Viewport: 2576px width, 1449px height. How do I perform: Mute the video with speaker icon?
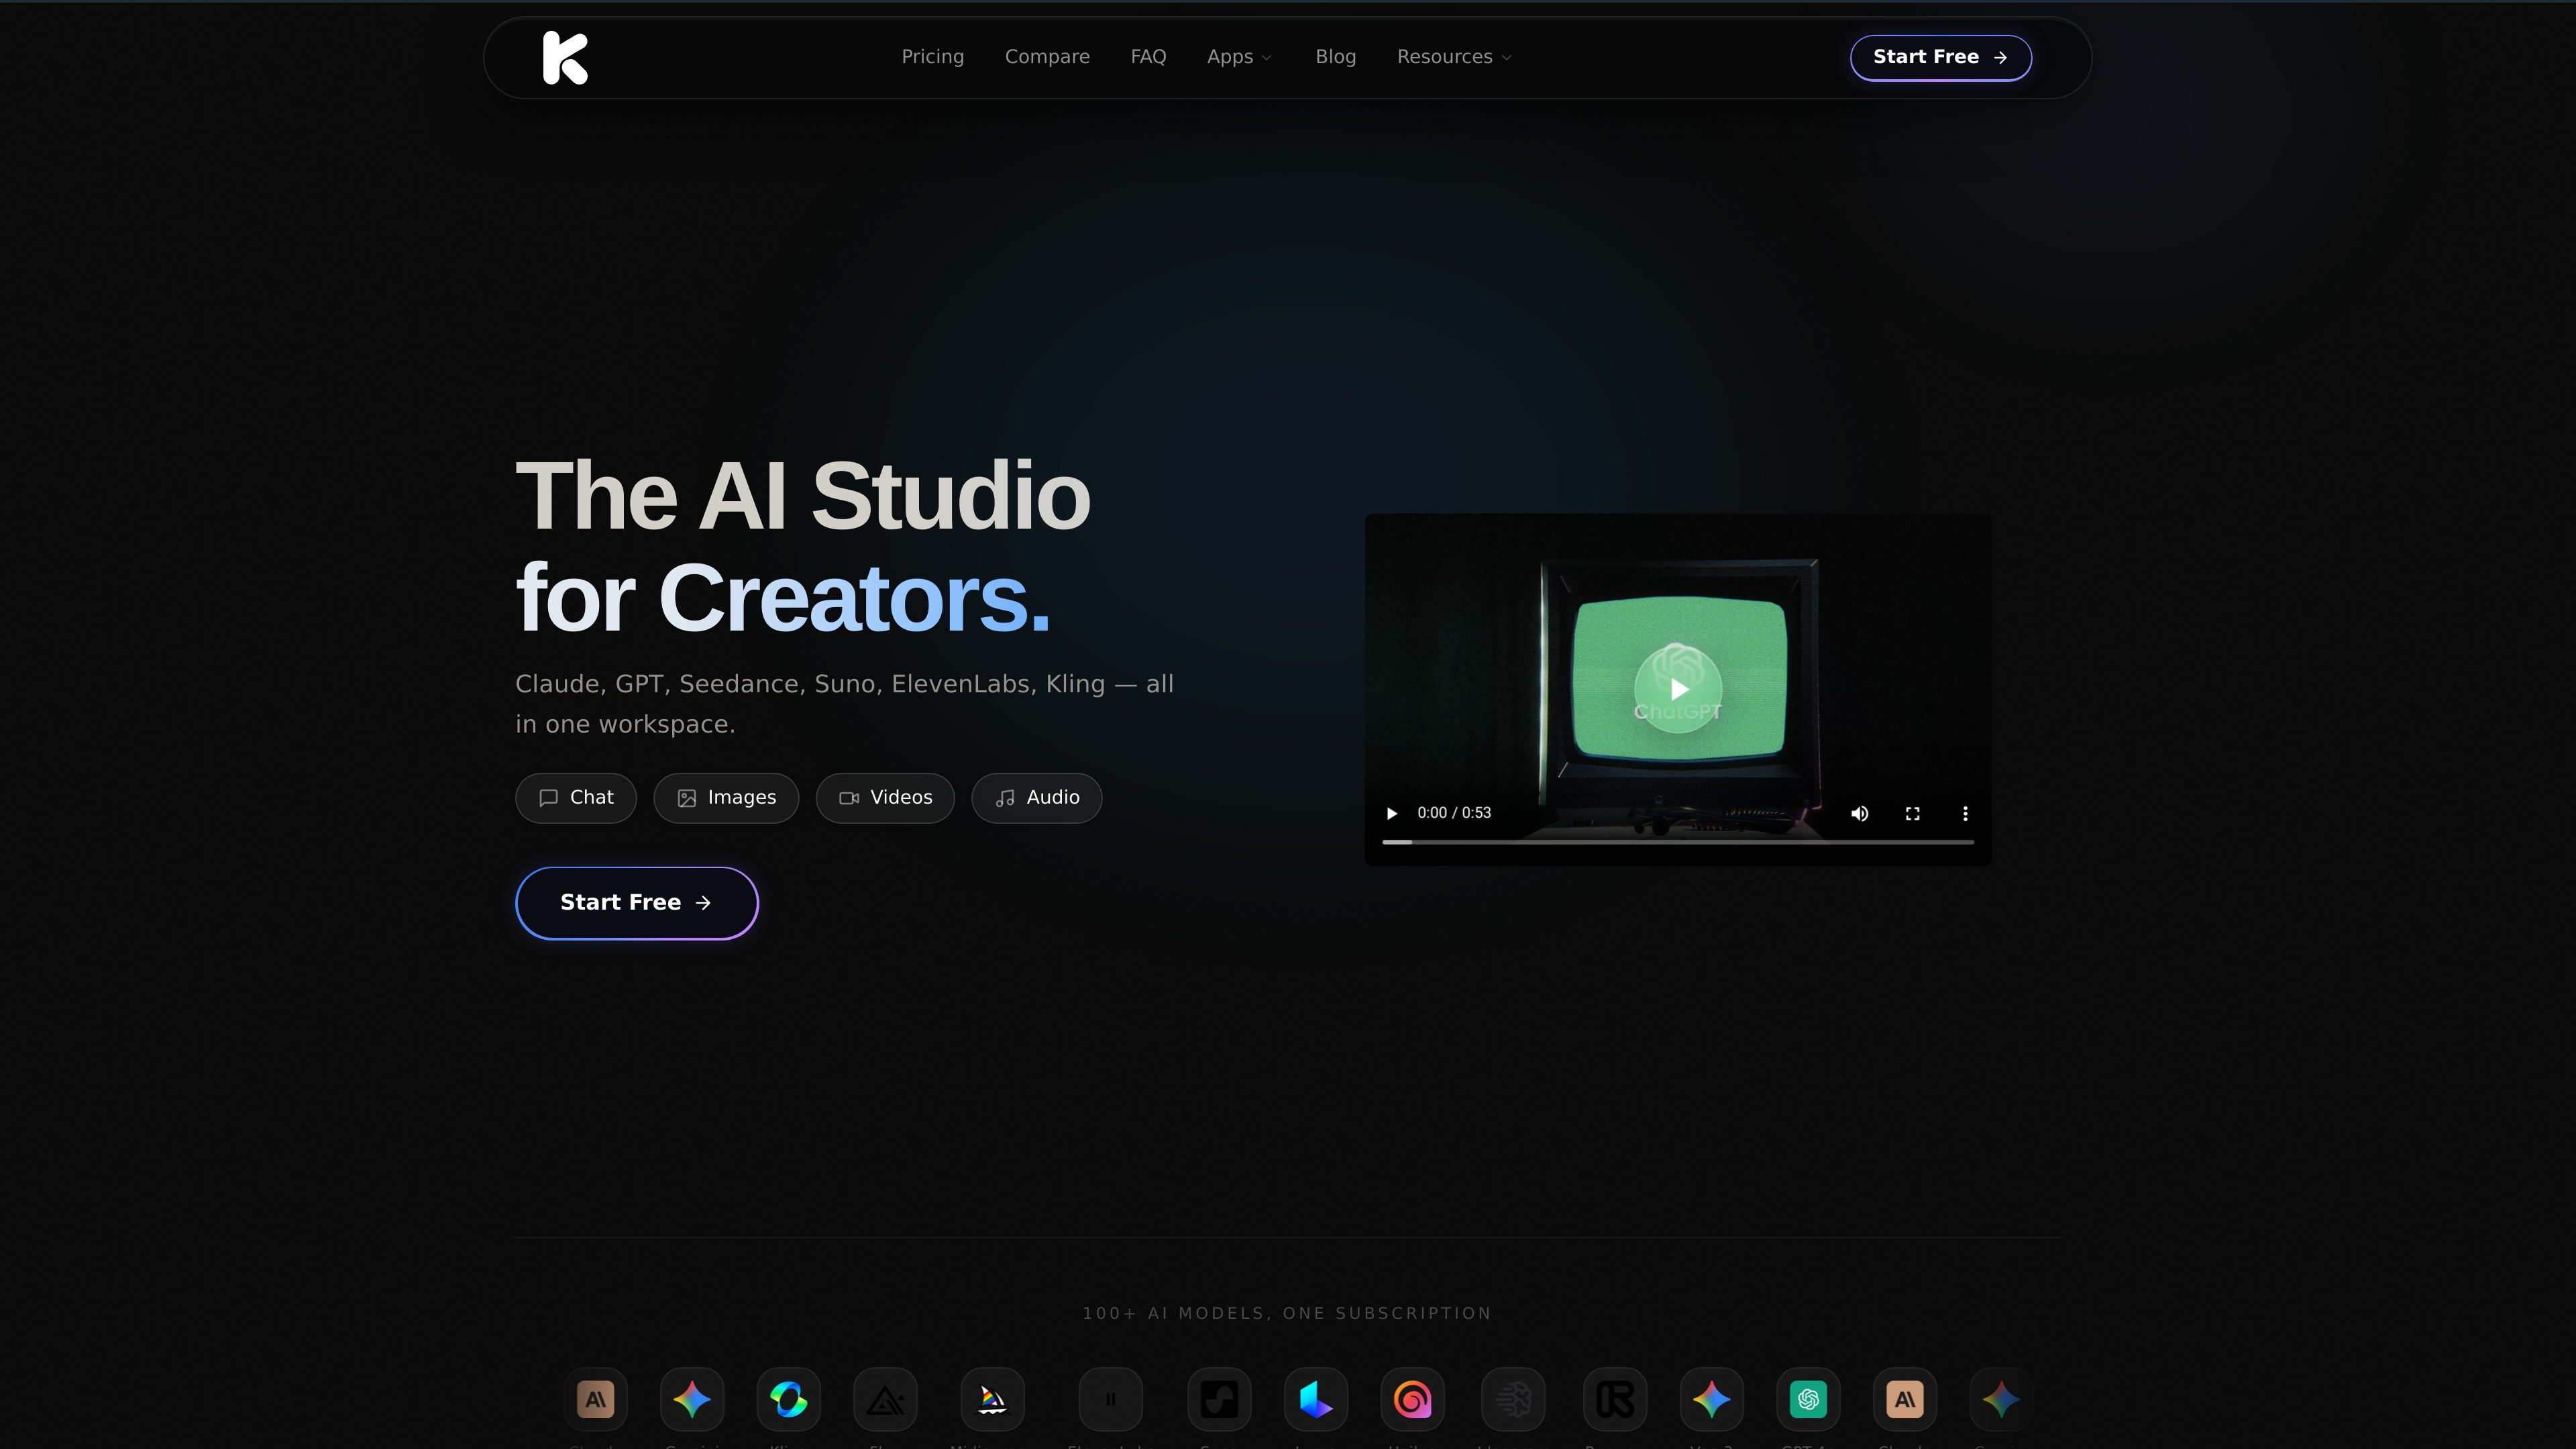click(x=1859, y=813)
